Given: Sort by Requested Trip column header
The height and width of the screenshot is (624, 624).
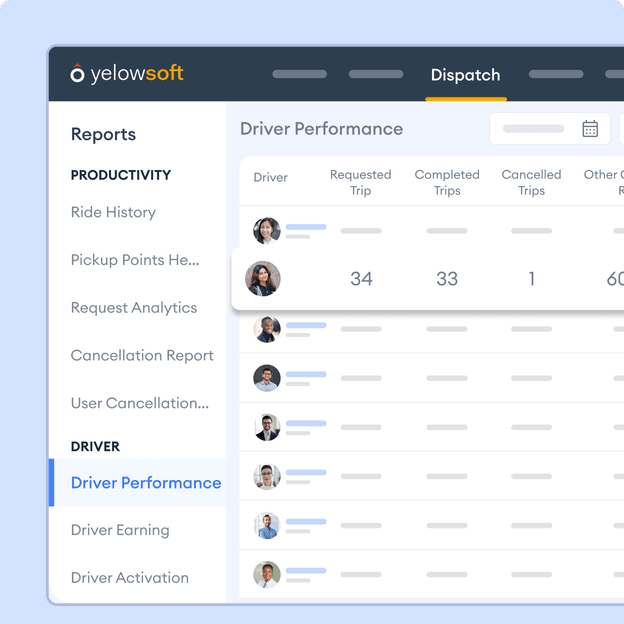Looking at the screenshot, I should click(x=361, y=182).
